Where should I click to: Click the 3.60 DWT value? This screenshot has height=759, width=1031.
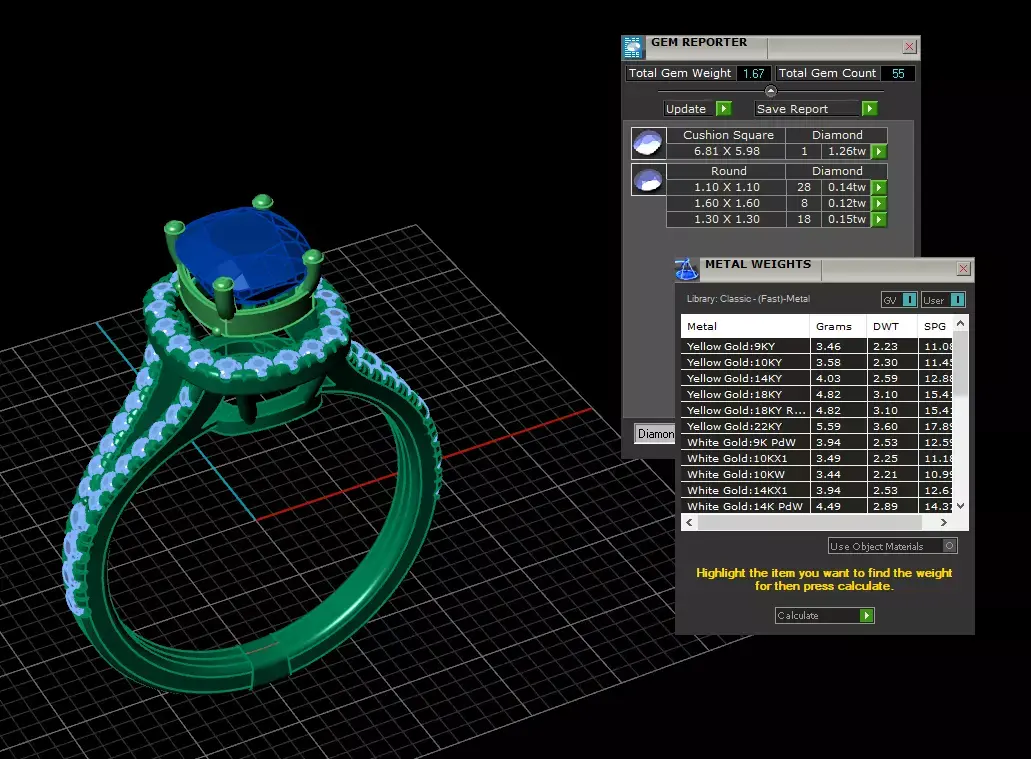click(x=885, y=426)
